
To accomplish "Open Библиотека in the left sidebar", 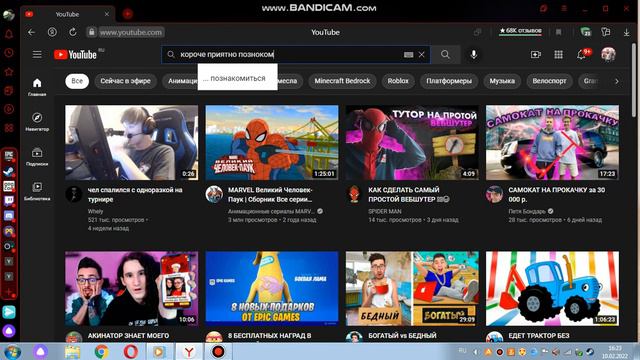I will (x=37, y=191).
